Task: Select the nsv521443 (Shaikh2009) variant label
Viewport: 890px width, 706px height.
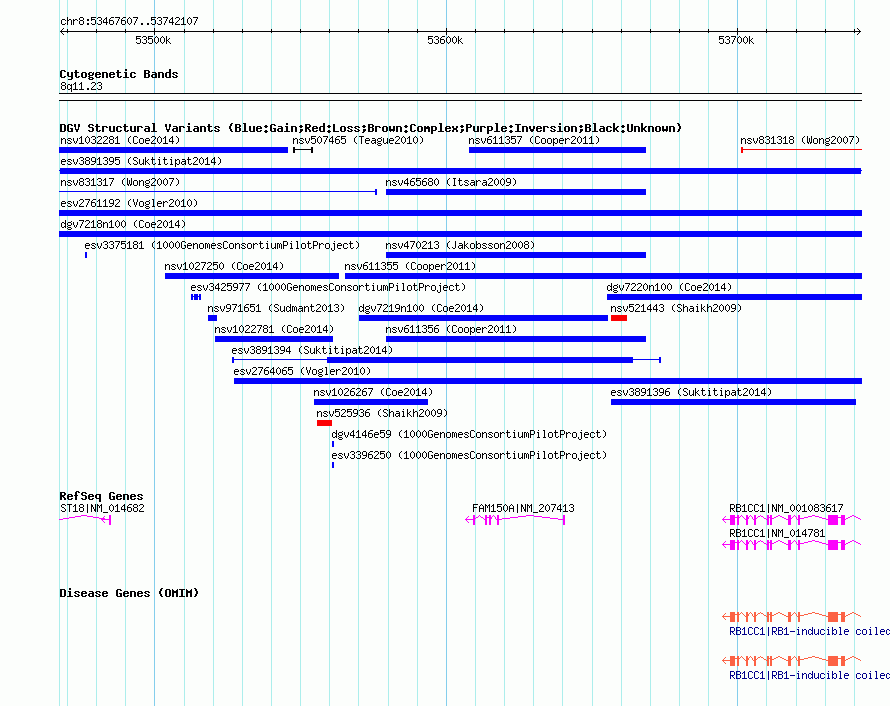Action: pyautogui.click(x=676, y=308)
